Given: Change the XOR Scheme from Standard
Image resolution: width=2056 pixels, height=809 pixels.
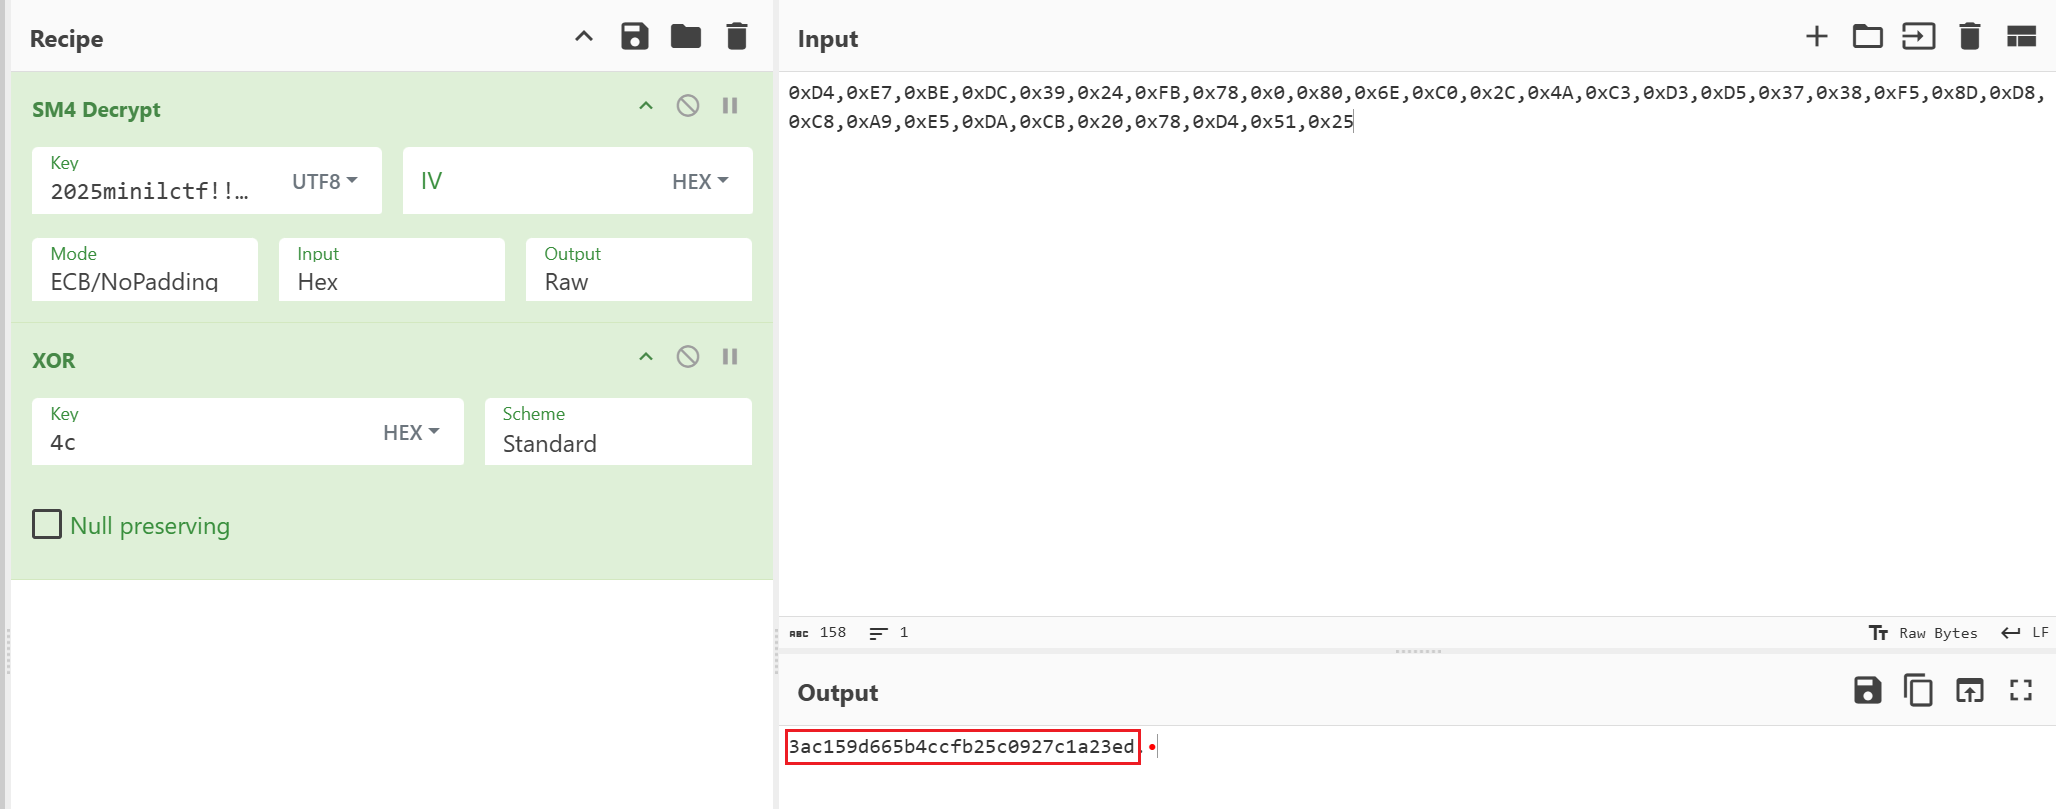Looking at the screenshot, I should click(618, 432).
